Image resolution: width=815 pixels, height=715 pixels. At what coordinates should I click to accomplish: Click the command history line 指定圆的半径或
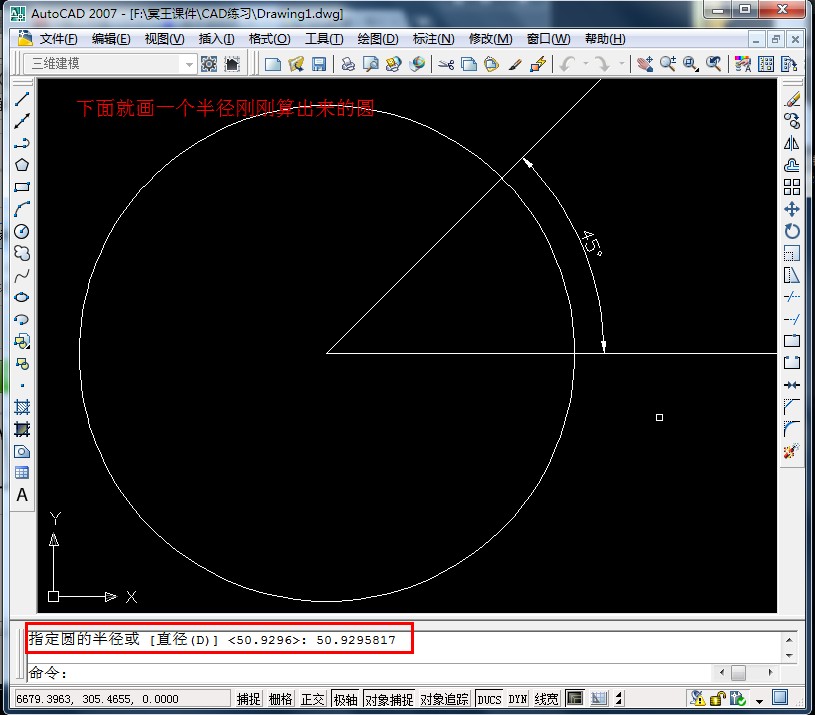[212, 639]
